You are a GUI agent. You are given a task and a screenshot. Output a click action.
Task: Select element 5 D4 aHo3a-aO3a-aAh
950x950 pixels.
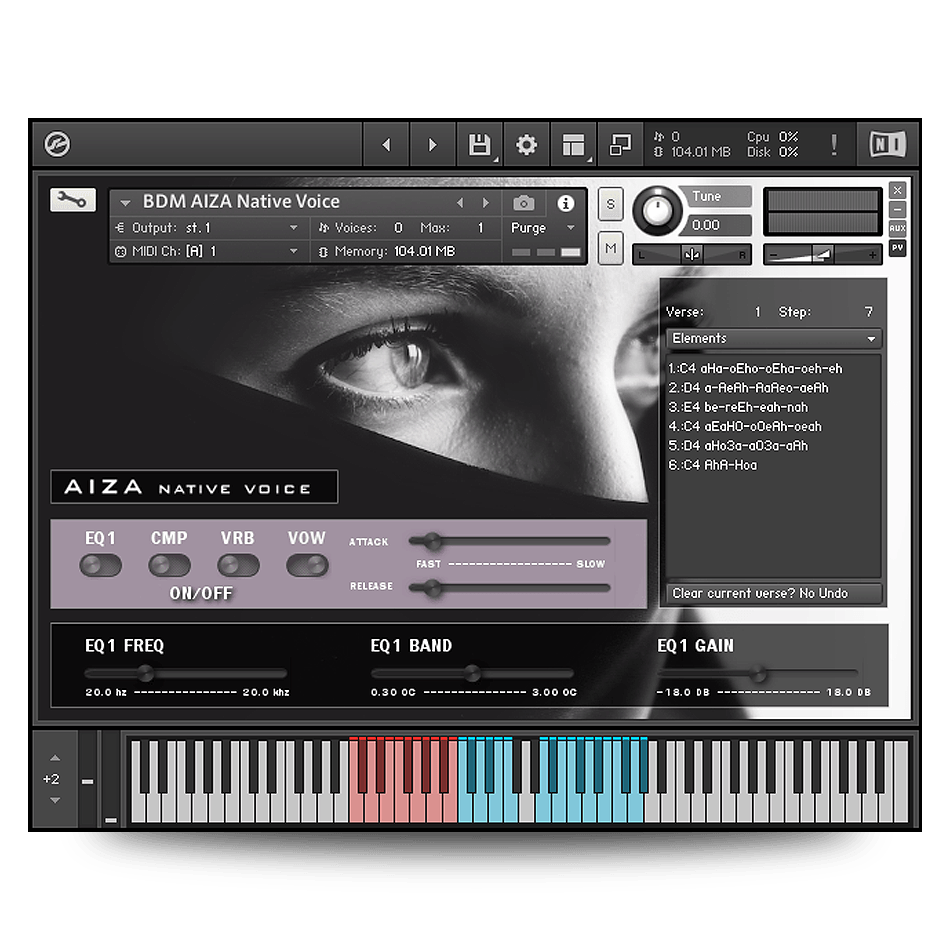(x=738, y=446)
